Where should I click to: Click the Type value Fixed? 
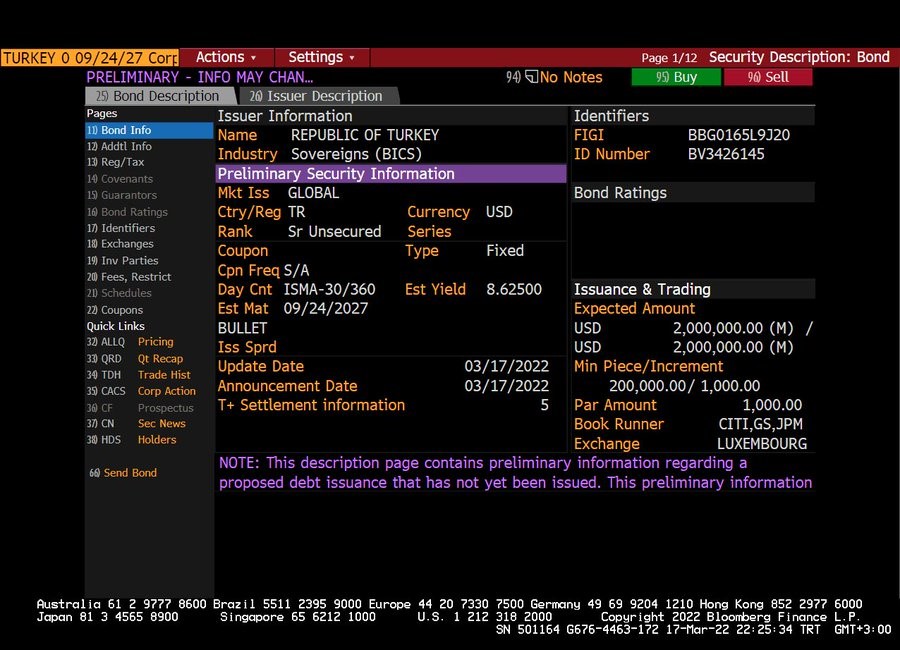pyautogui.click(x=505, y=251)
